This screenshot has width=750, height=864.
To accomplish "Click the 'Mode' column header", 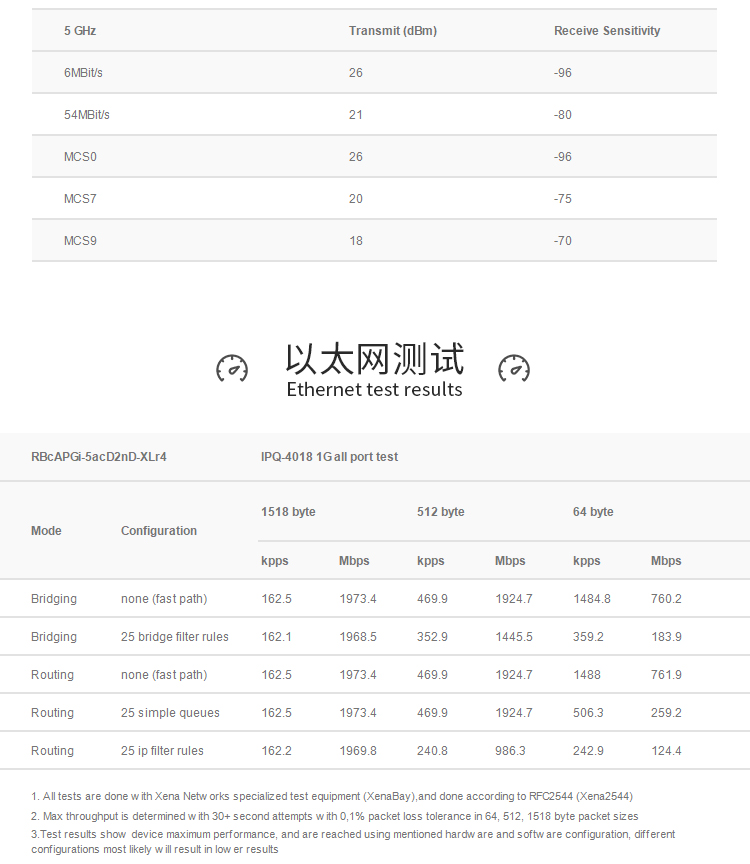I will click(46, 531).
